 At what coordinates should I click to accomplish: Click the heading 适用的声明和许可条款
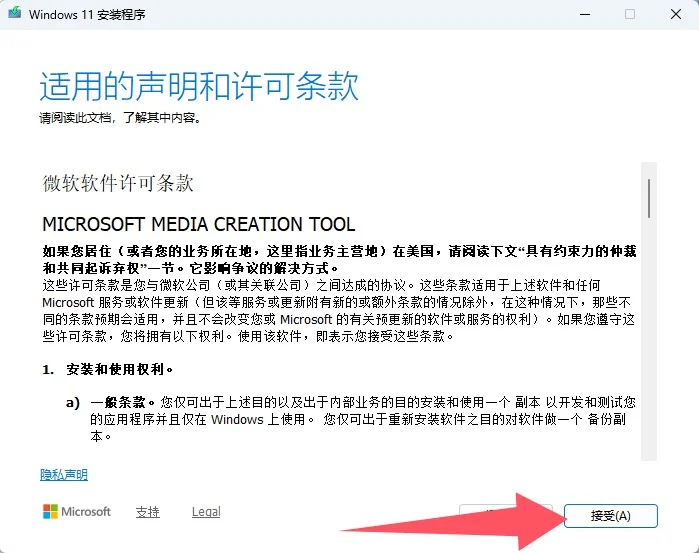click(199, 86)
